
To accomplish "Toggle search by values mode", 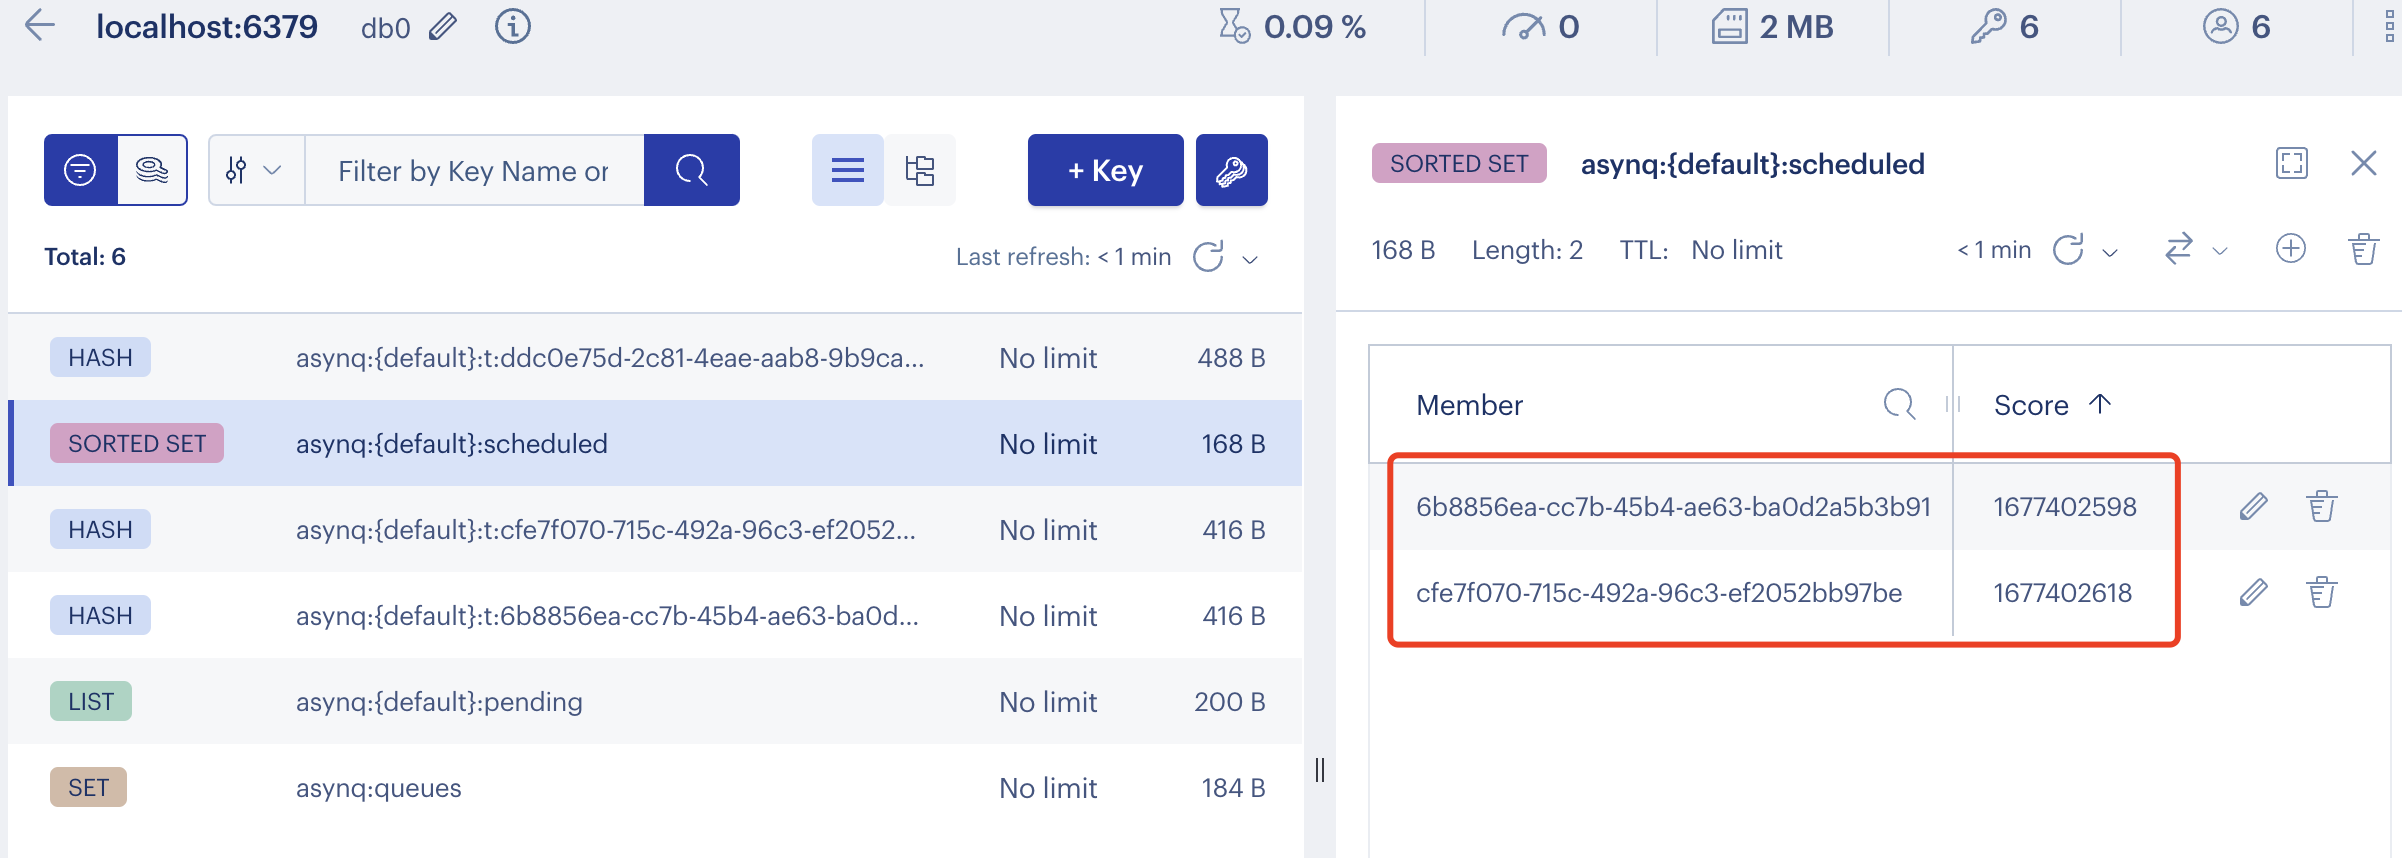I will pos(152,171).
